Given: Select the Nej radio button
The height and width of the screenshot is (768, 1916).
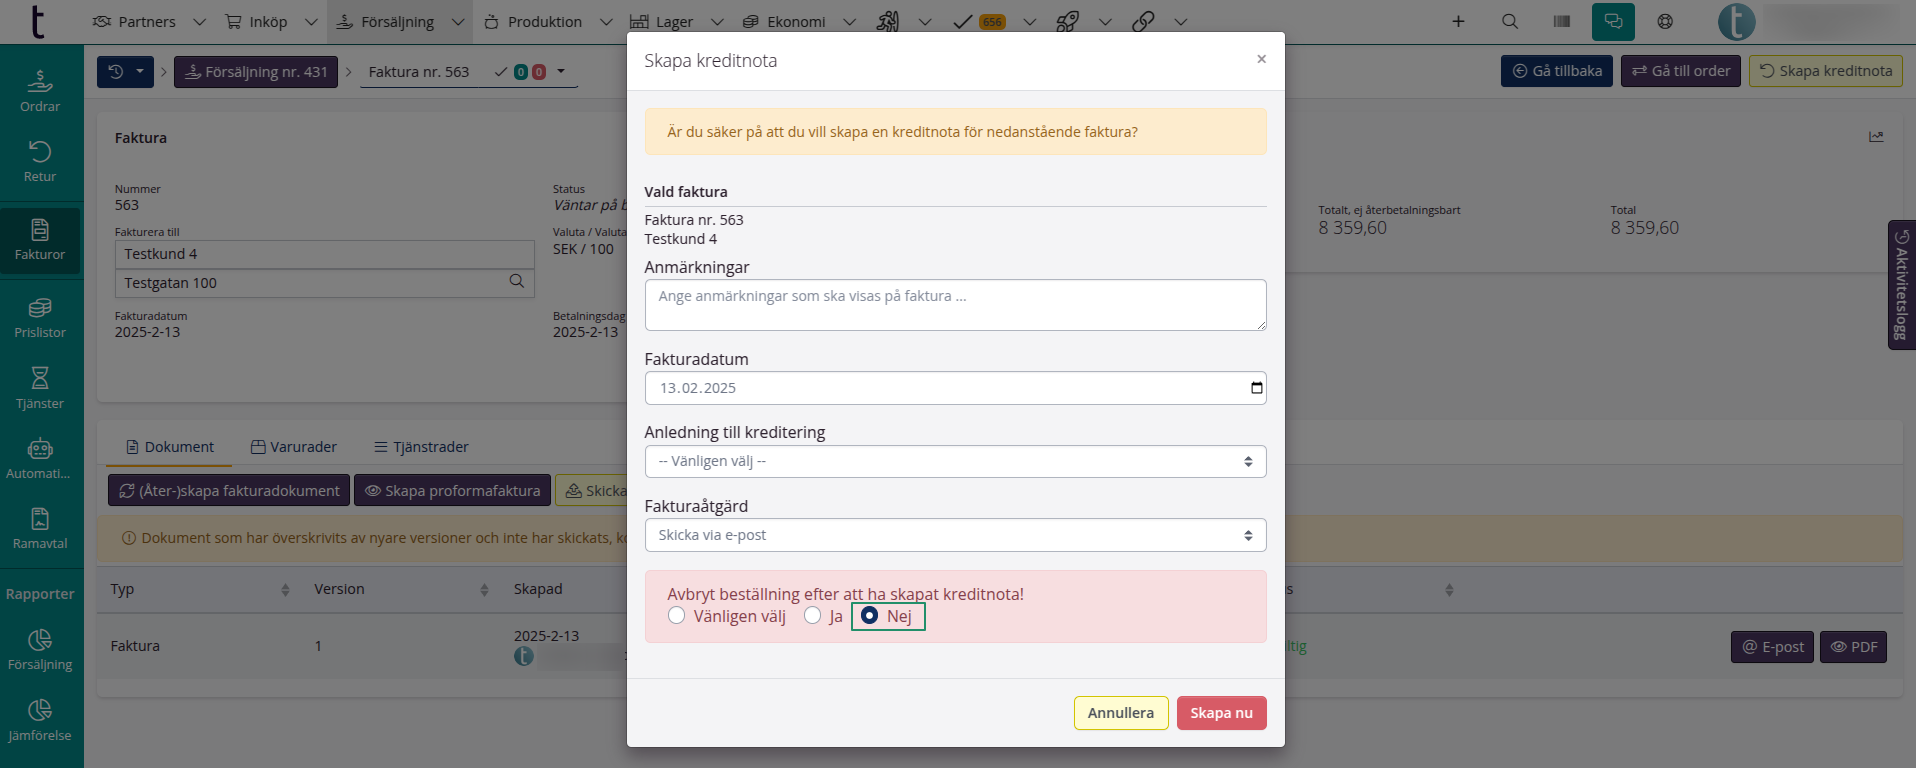Looking at the screenshot, I should tap(869, 616).
